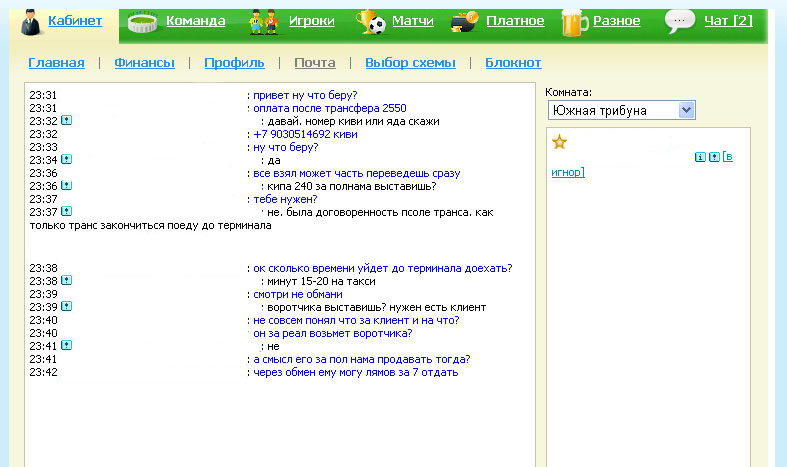Click the footballers icon beside Игроки
The height and width of the screenshot is (467, 787).
(263, 22)
